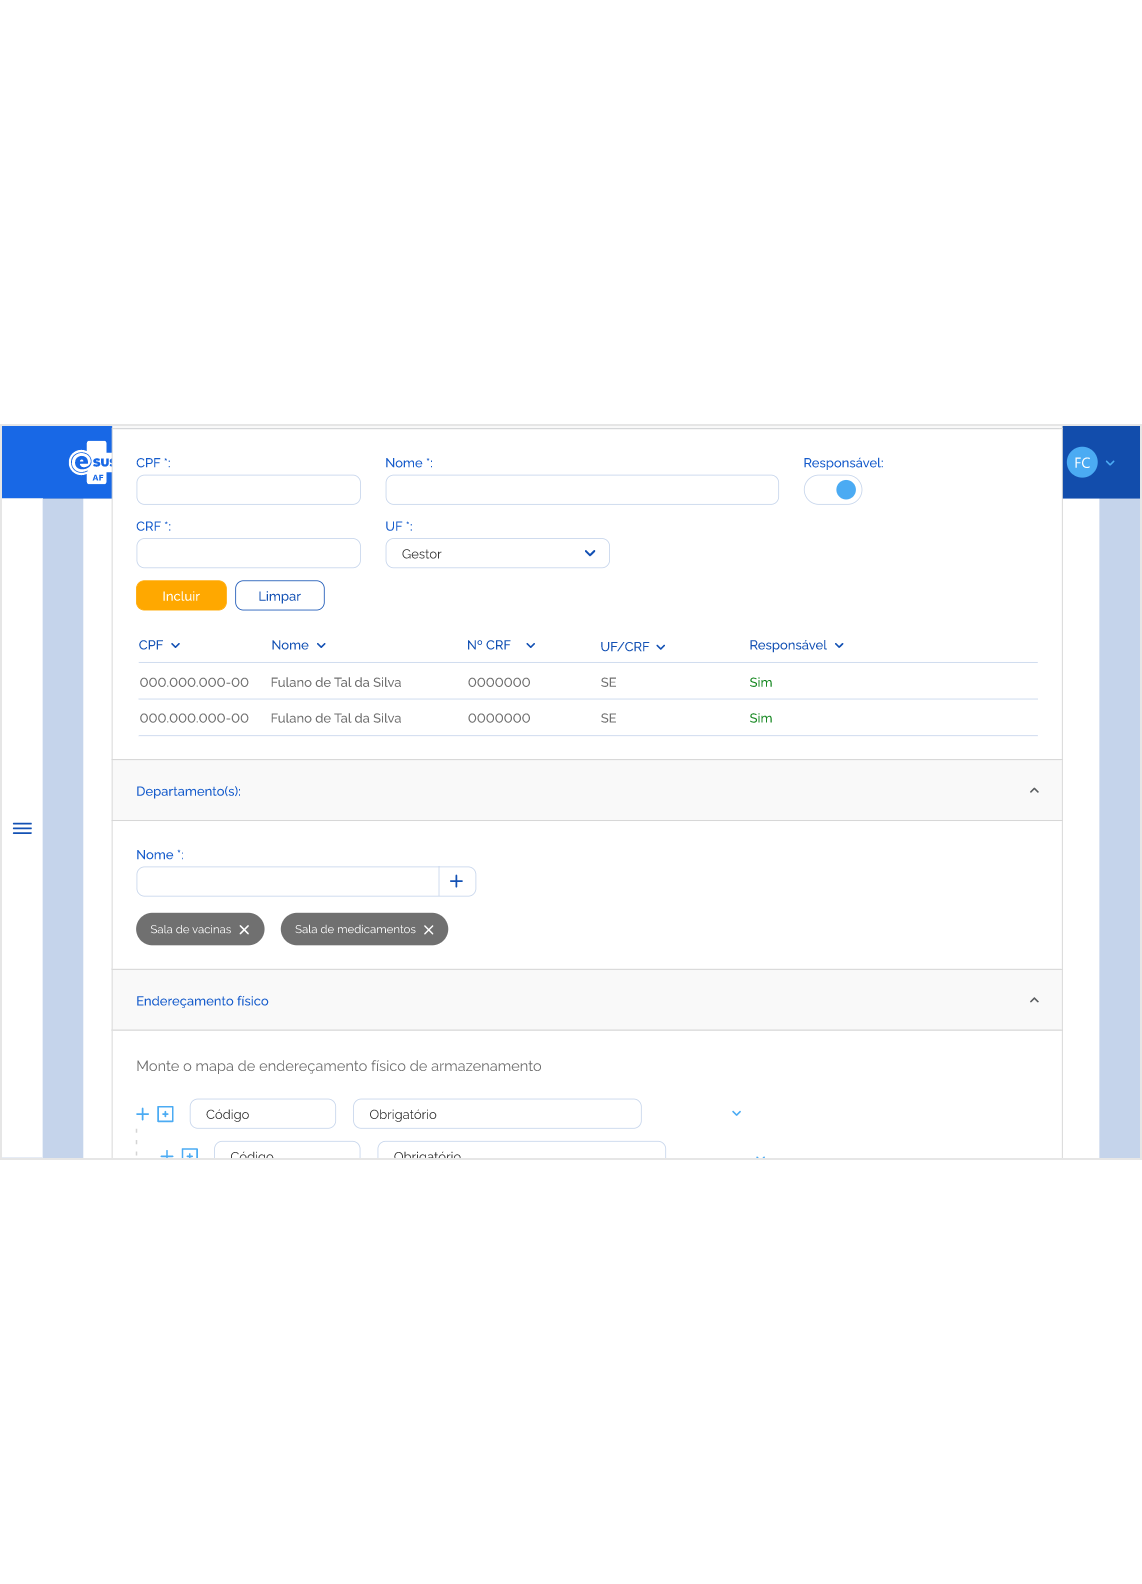Viewport: 1142px width, 1584px height.
Task: Focus the top Nome input field
Action: click(581, 490)
